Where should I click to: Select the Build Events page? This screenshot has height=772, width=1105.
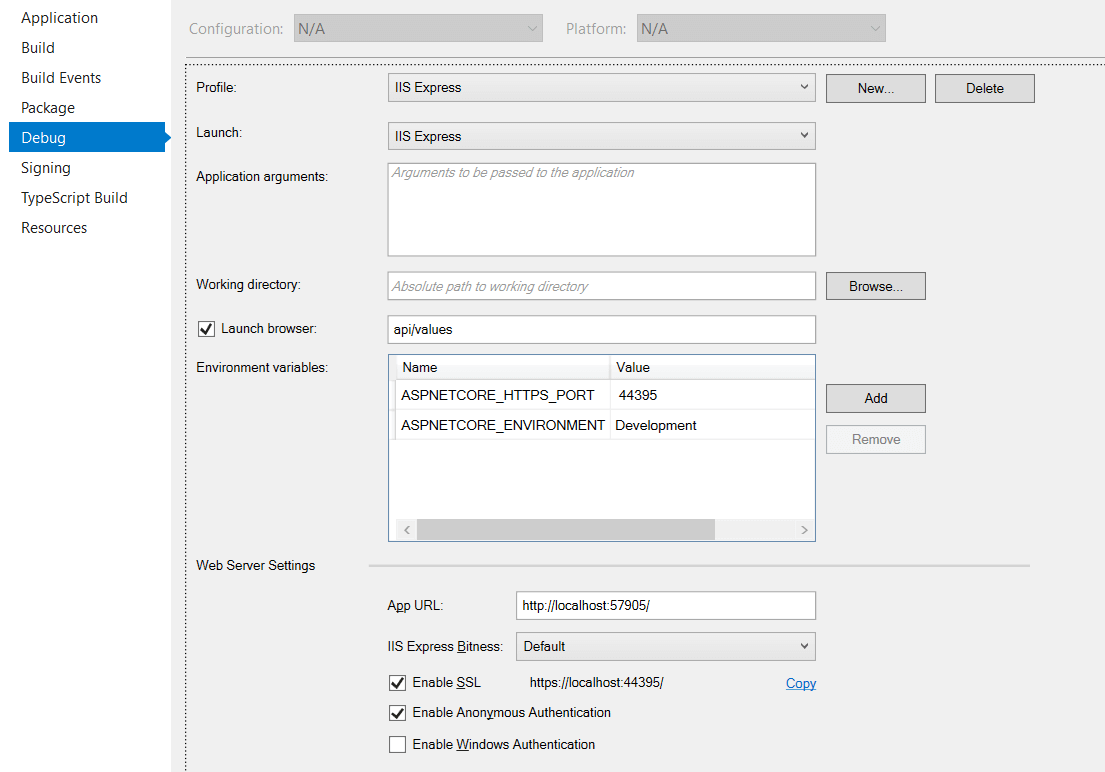[60, 77]
